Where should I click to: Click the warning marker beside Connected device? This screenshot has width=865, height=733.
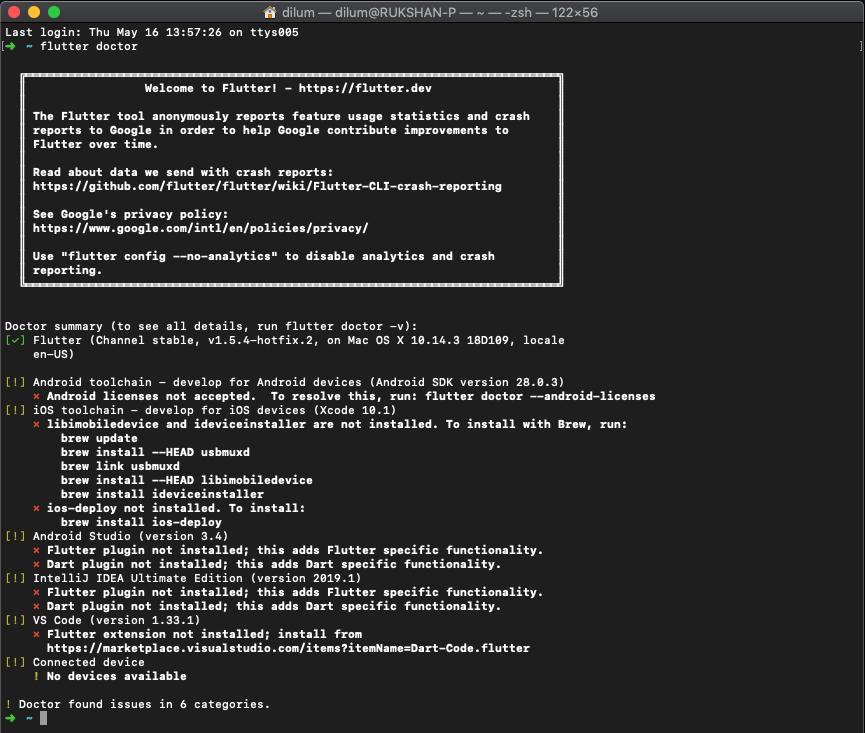[15, 662]
